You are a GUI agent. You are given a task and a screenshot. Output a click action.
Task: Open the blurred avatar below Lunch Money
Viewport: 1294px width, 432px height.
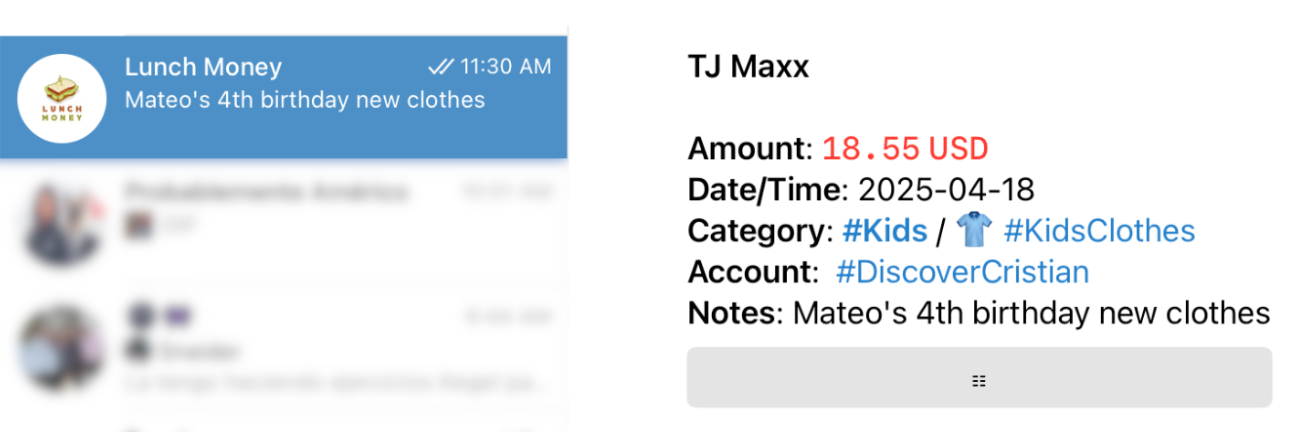click(x=62, y=226)
